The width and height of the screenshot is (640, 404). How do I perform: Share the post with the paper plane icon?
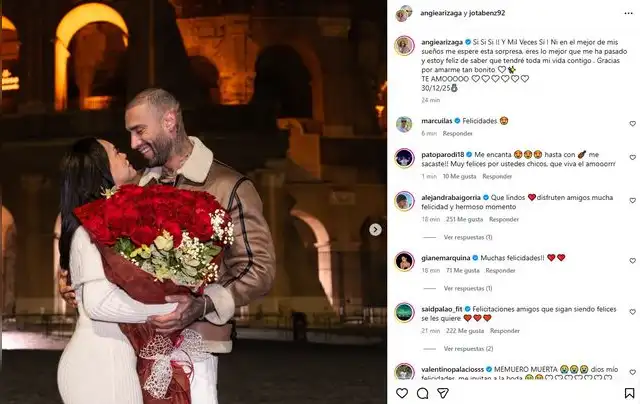click(443, 393)
